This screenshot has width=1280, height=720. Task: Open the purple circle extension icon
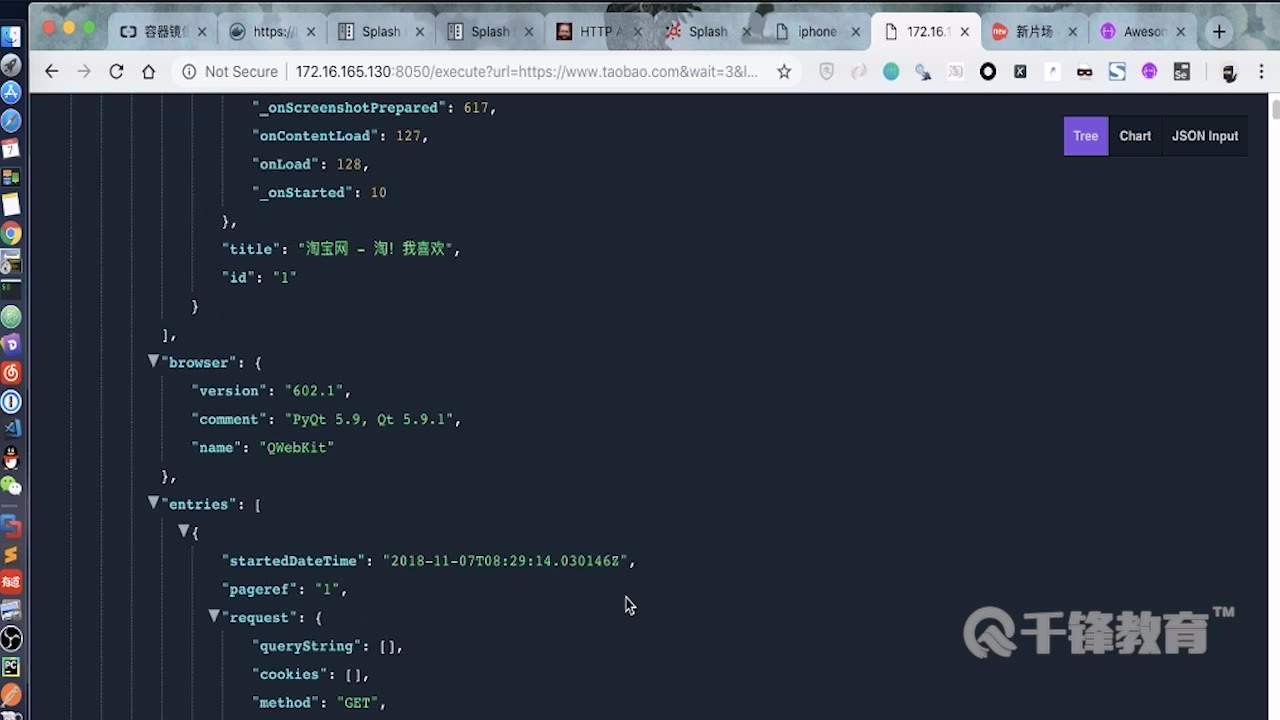pos(1149,72)
